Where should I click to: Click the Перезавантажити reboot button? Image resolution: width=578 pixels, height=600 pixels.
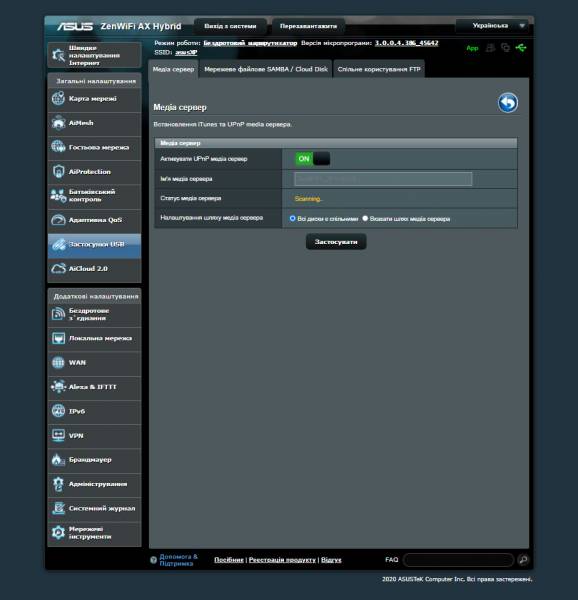(x=308, y=26)
